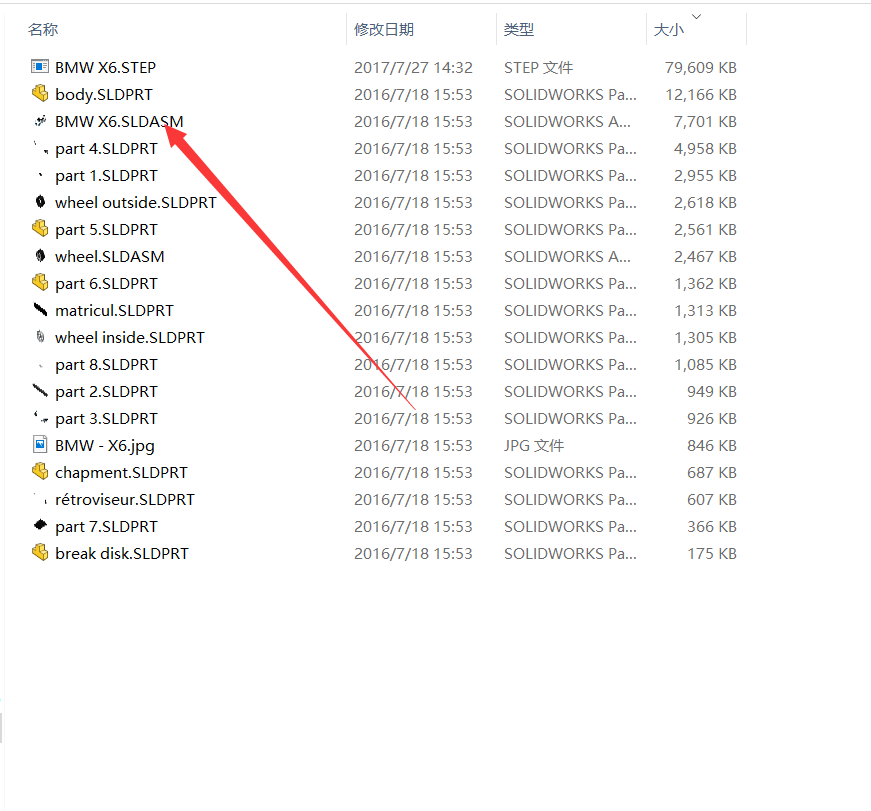Click the type cell STEP 文件
This screenshot has width=871, height=811.
click(538, 68)
